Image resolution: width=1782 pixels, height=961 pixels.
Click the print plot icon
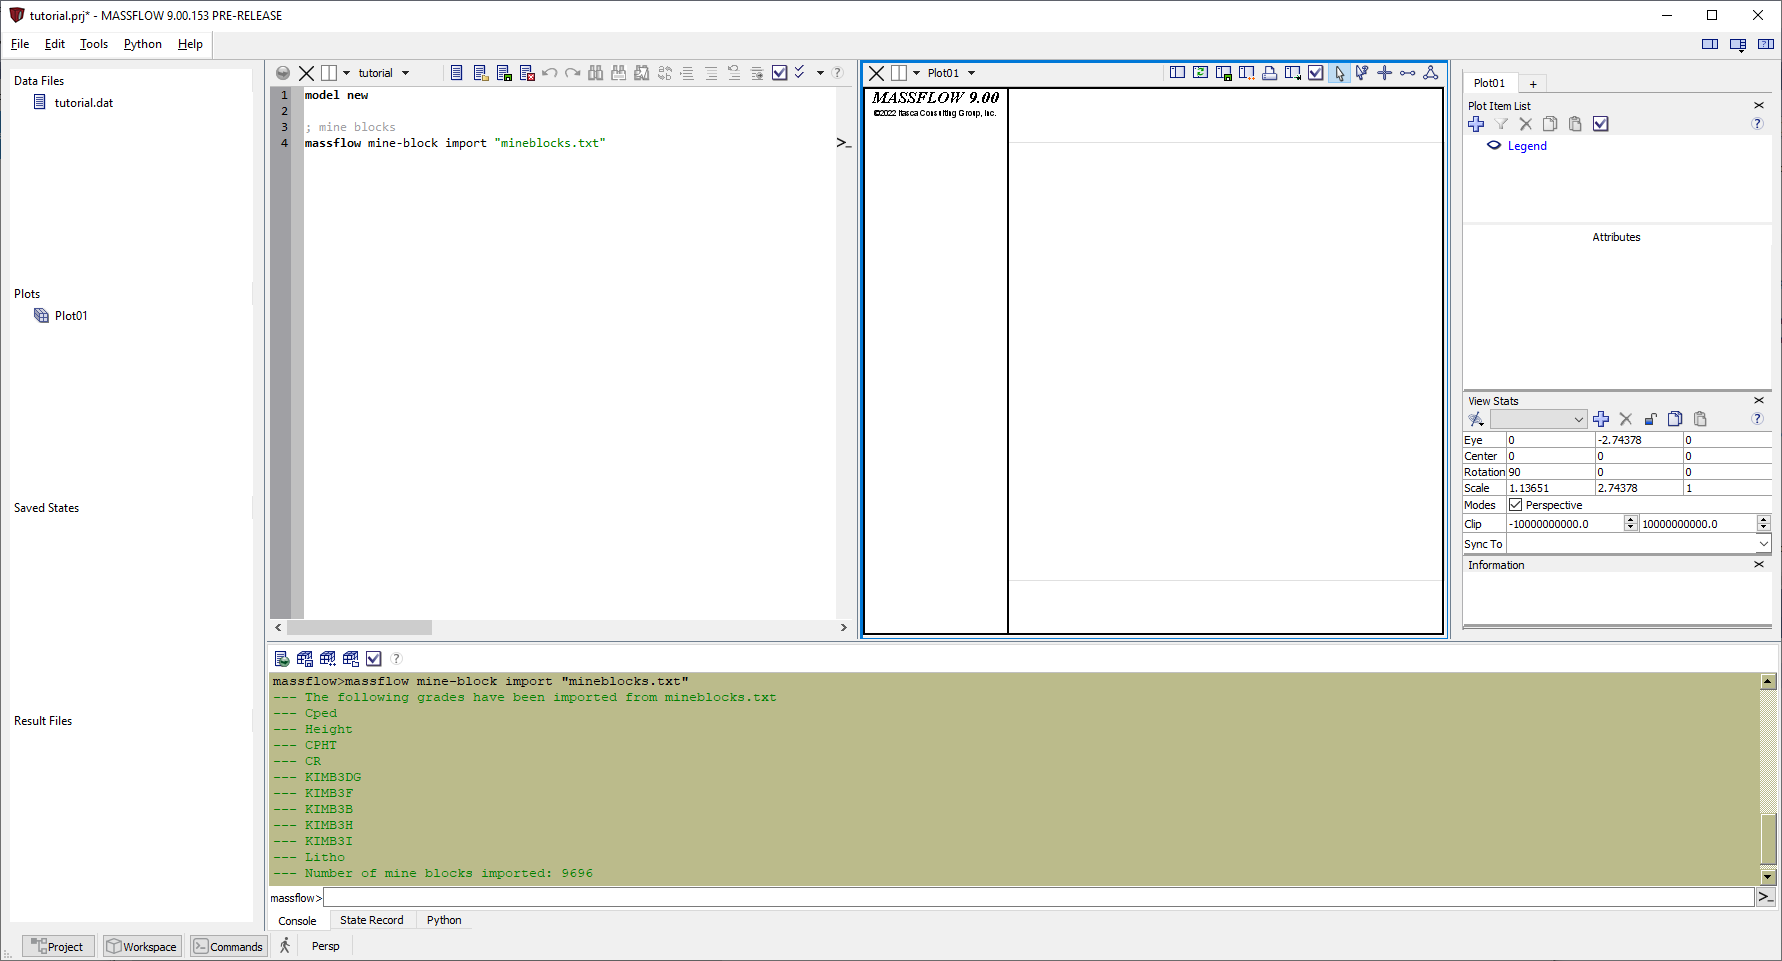tap(1269, 73)
